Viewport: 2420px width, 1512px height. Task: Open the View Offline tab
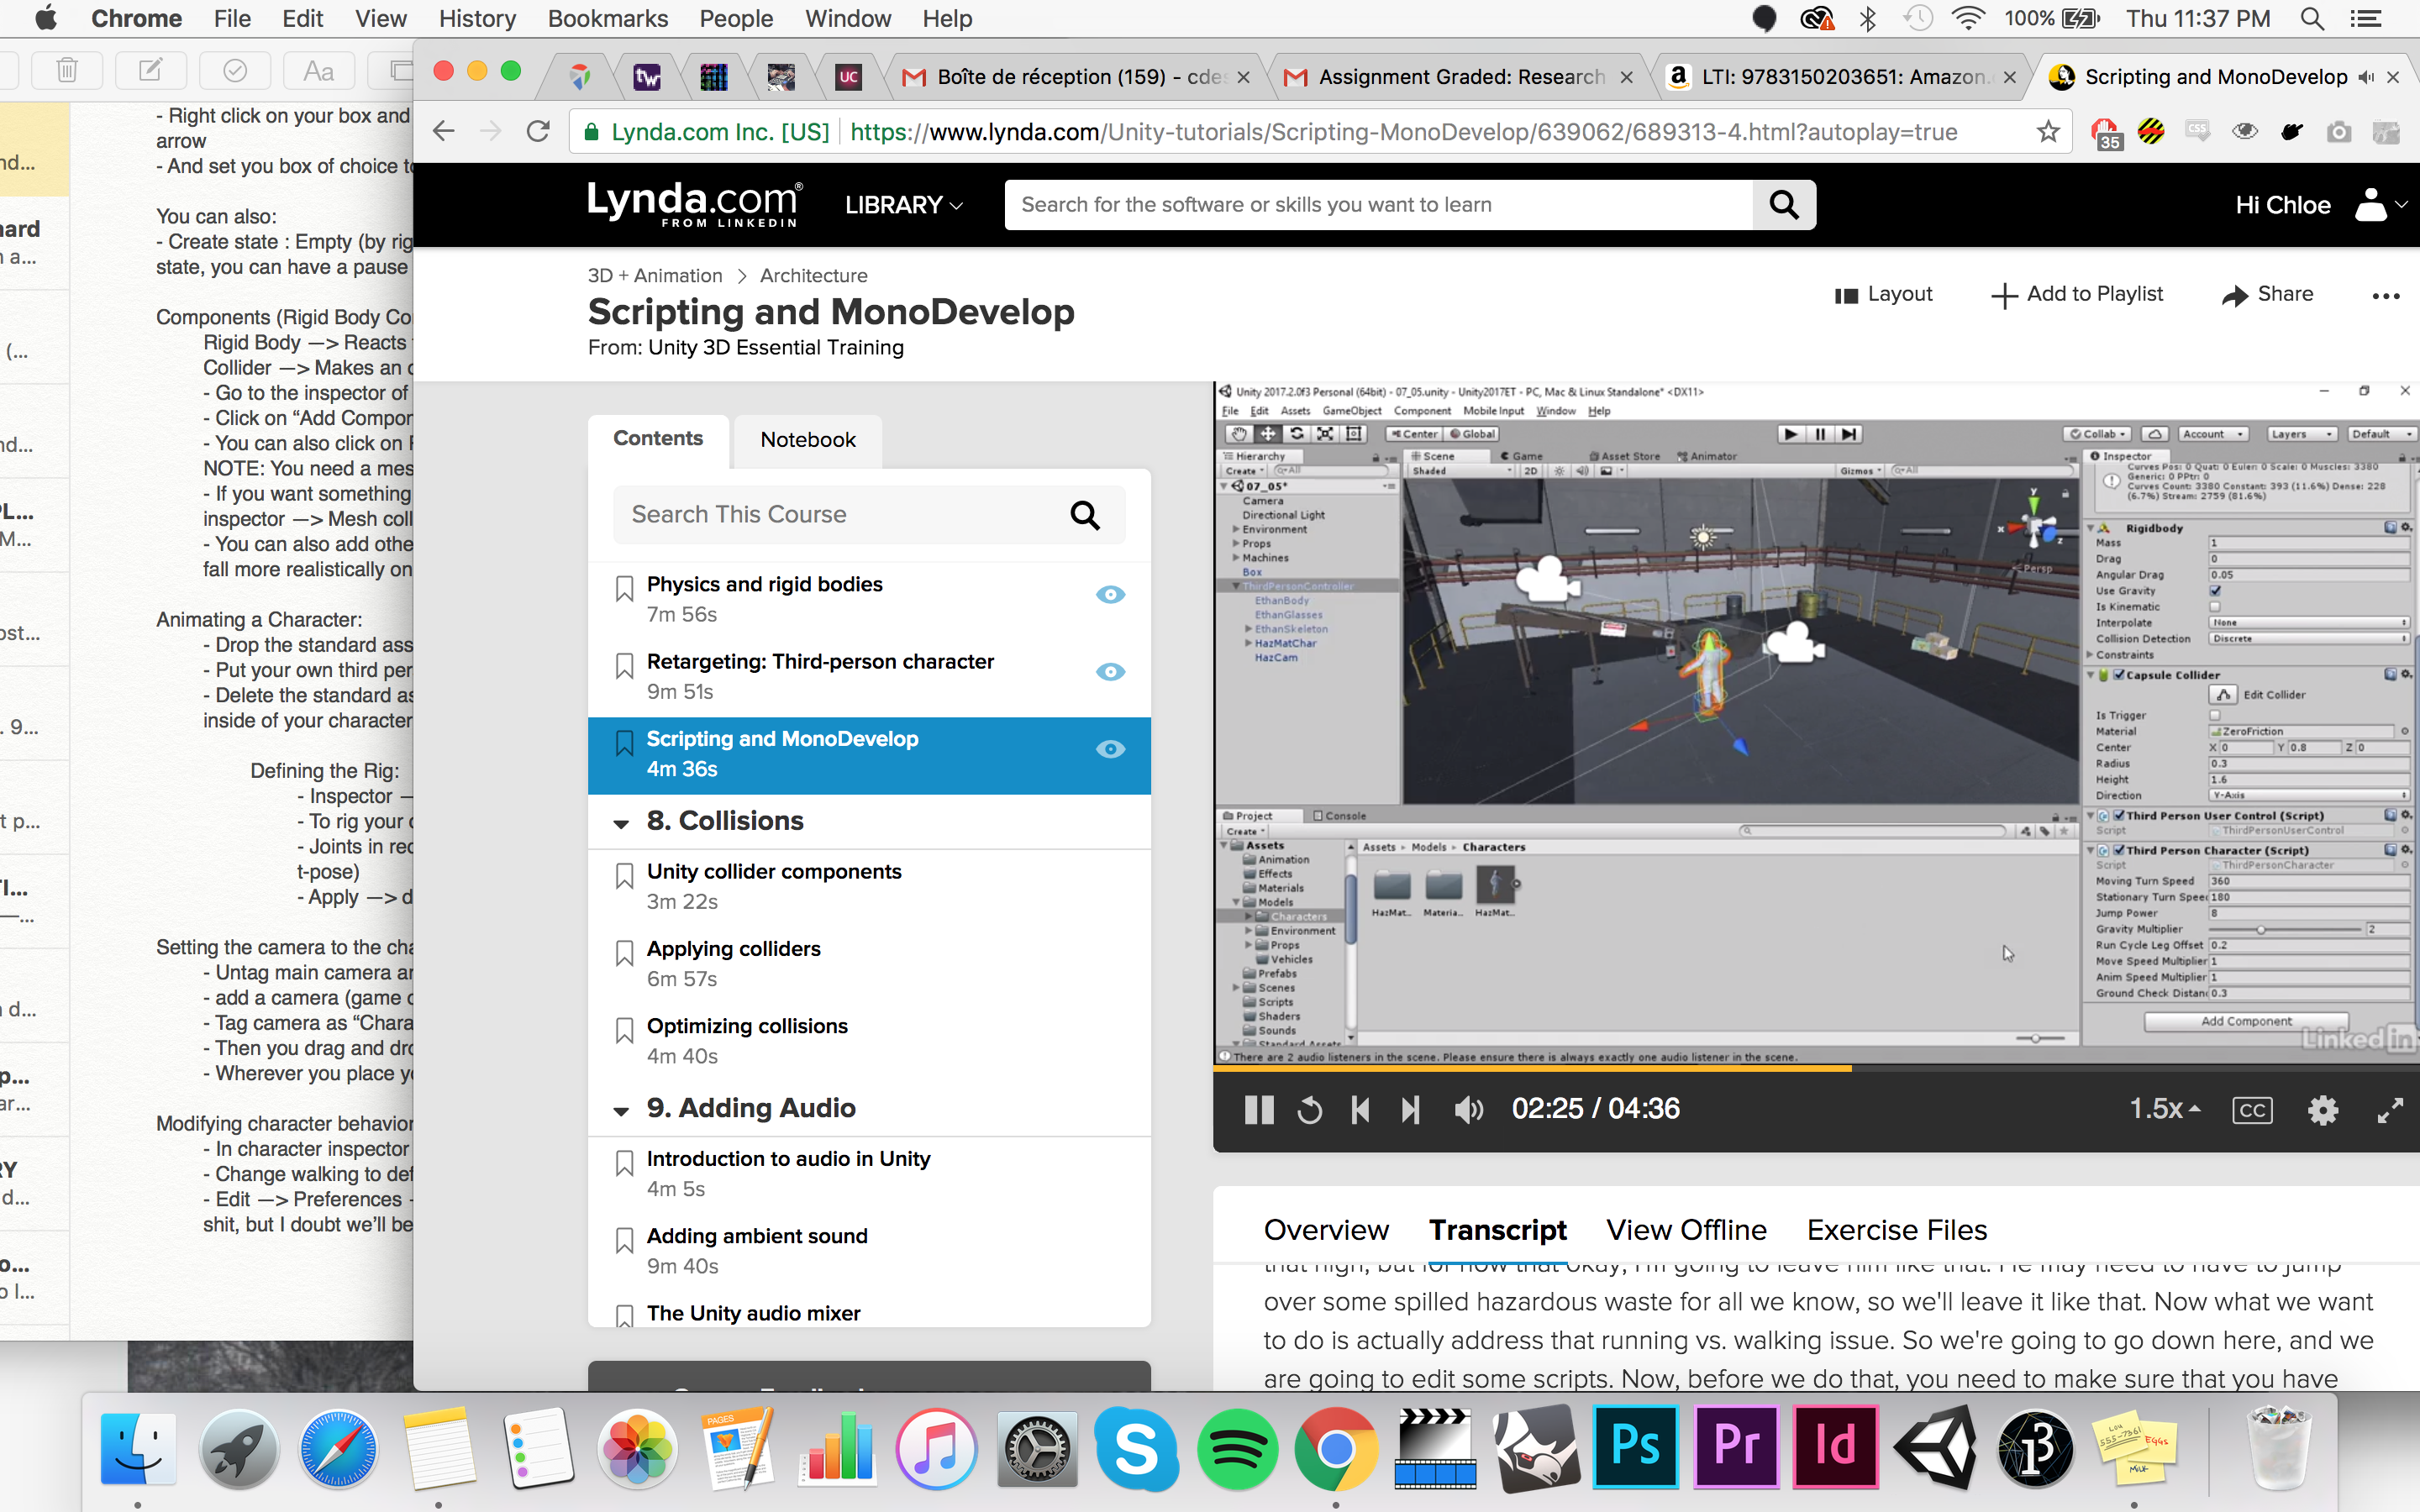[x=1686, y=1230]
